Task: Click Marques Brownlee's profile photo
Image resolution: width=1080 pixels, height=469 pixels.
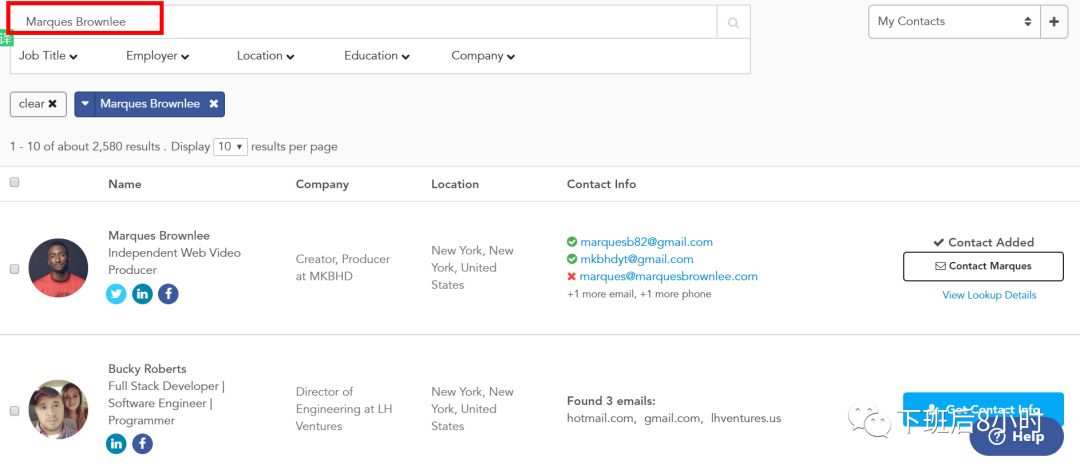Action: 58,268
